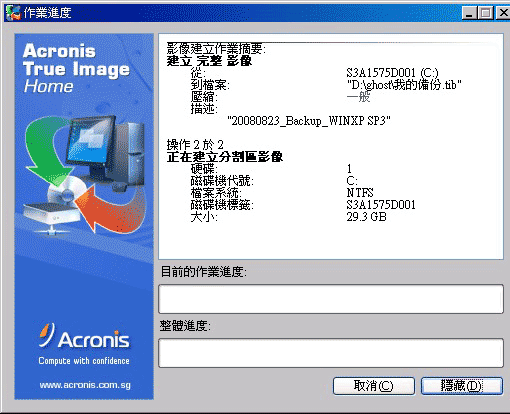Click the 作業進度 title bar text
This screenshot has width=510, height=414.
[x=47, y=13]
